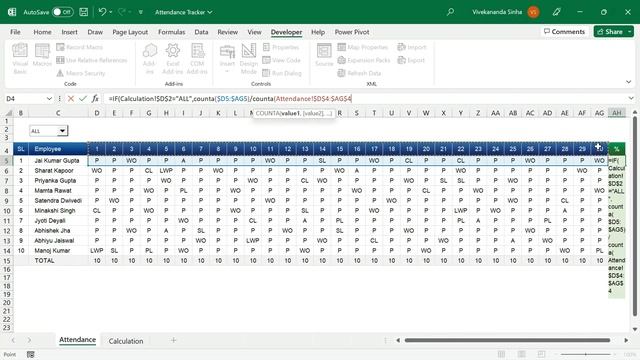Screen dimensions: 640x360
Task: Cancel formula entry with X icon
Action: click(71, 98)
